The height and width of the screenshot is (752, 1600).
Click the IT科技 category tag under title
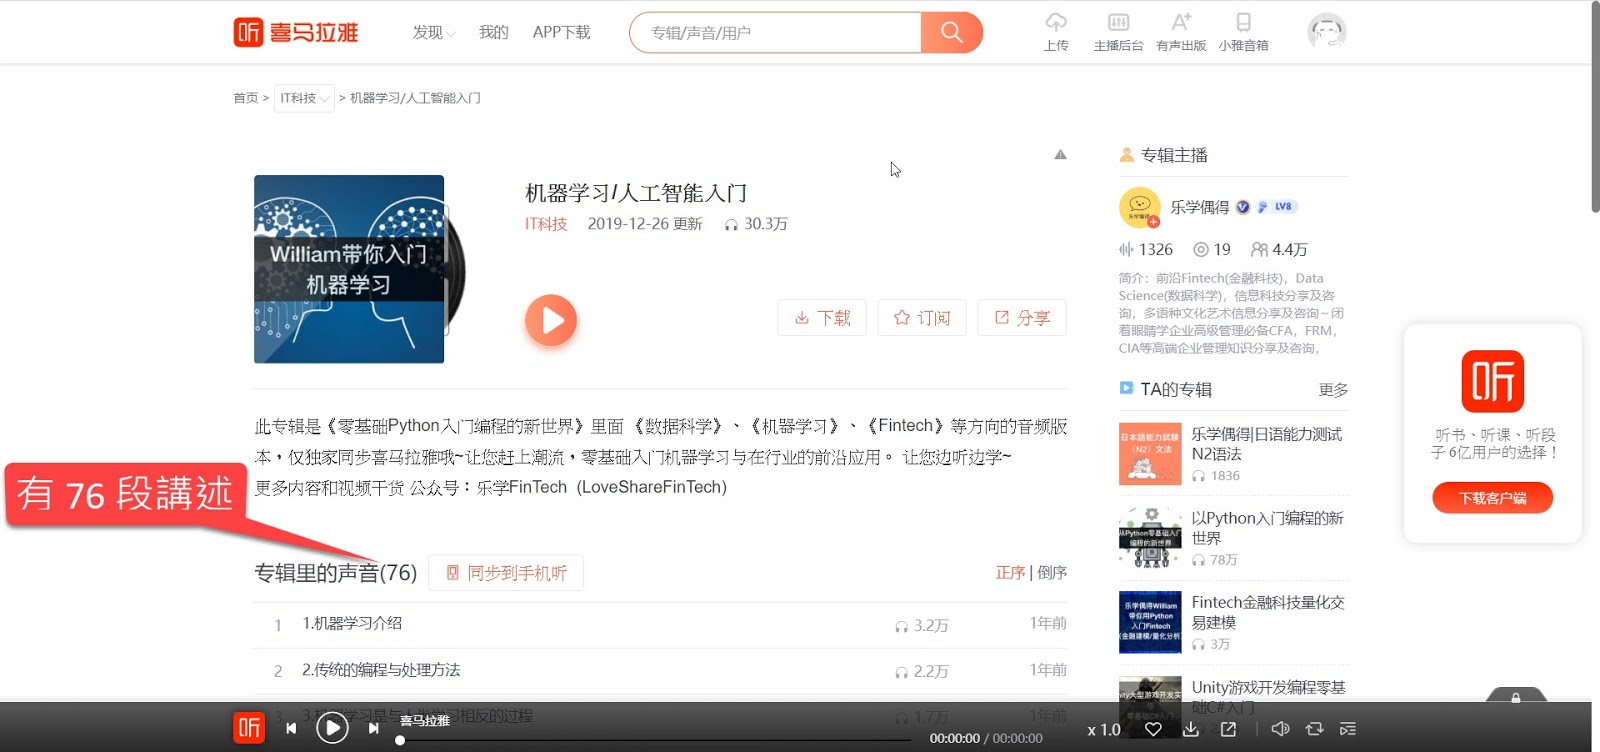pos(546,224)
